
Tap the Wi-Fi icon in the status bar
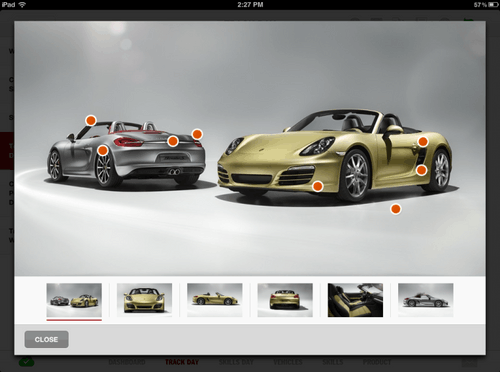[22, 5]
